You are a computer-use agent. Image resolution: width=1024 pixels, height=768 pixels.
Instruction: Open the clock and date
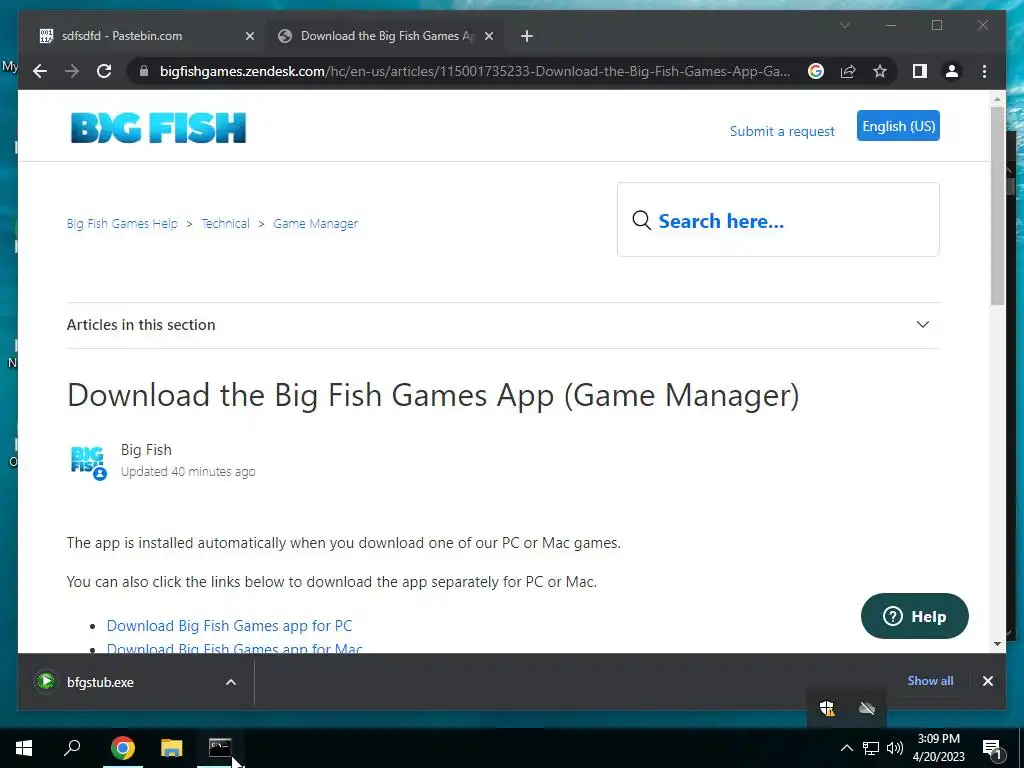(938, 748)
